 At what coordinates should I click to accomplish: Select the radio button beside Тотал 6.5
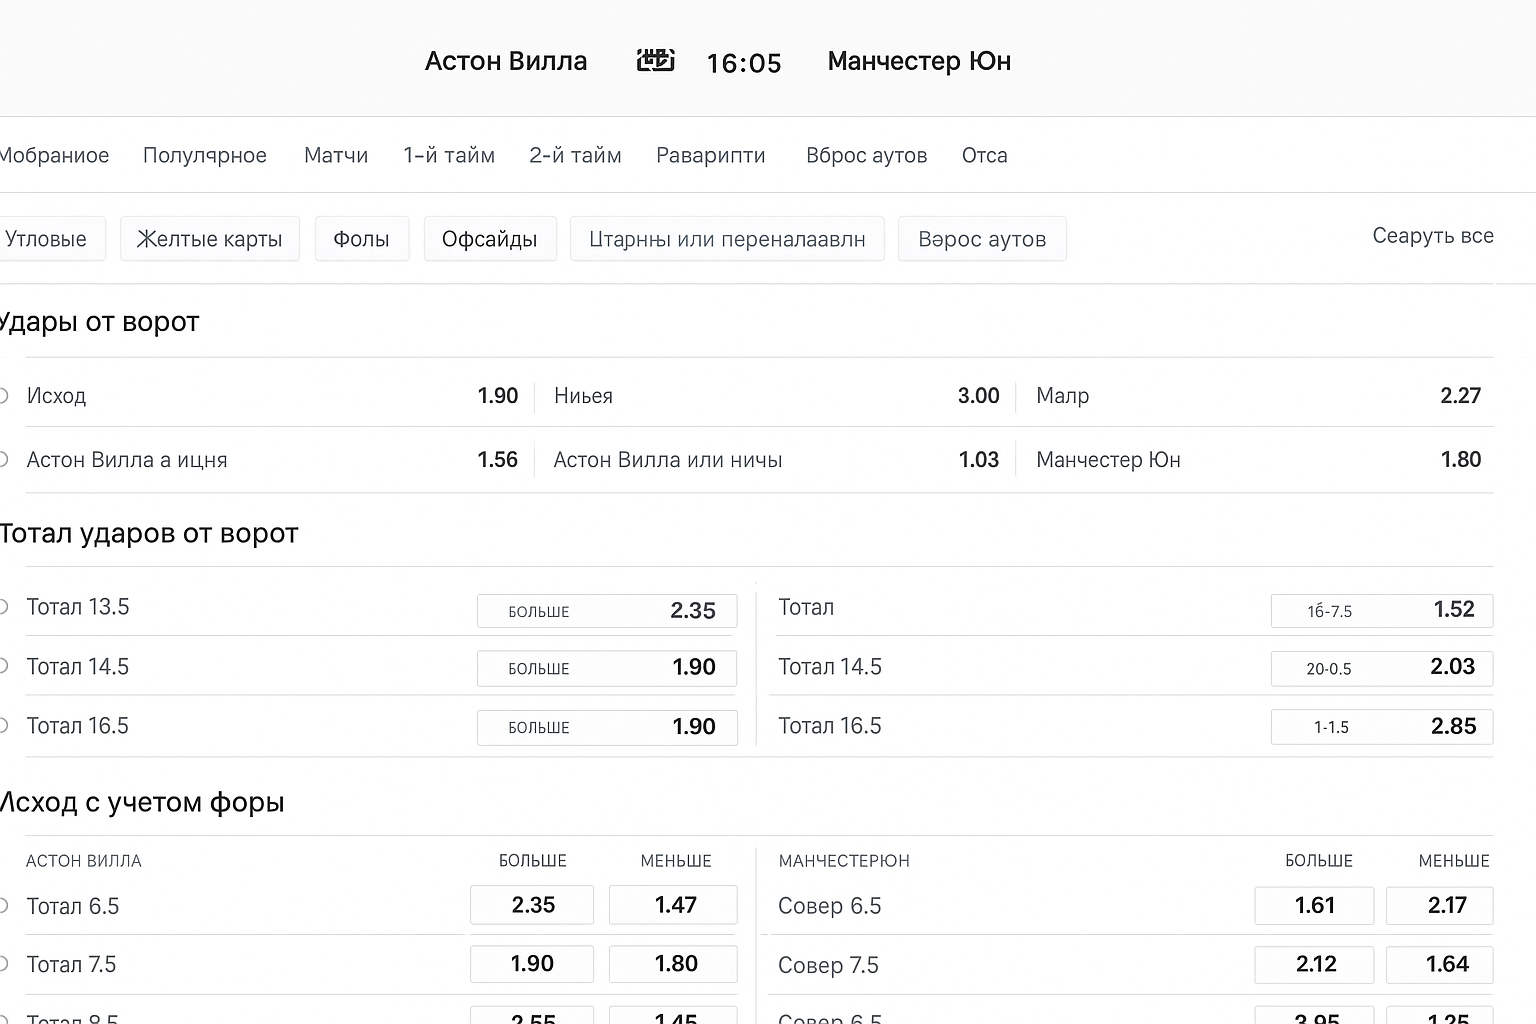click(x=4, y=906)
